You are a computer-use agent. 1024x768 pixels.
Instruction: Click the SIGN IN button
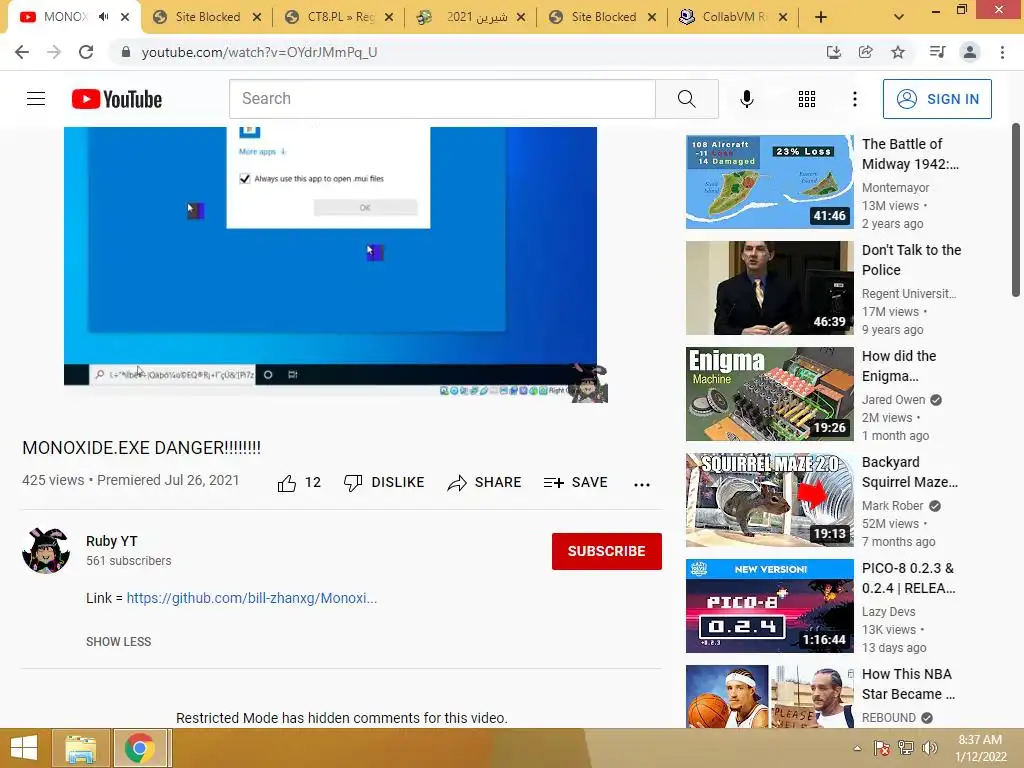[x=937, y=99]
